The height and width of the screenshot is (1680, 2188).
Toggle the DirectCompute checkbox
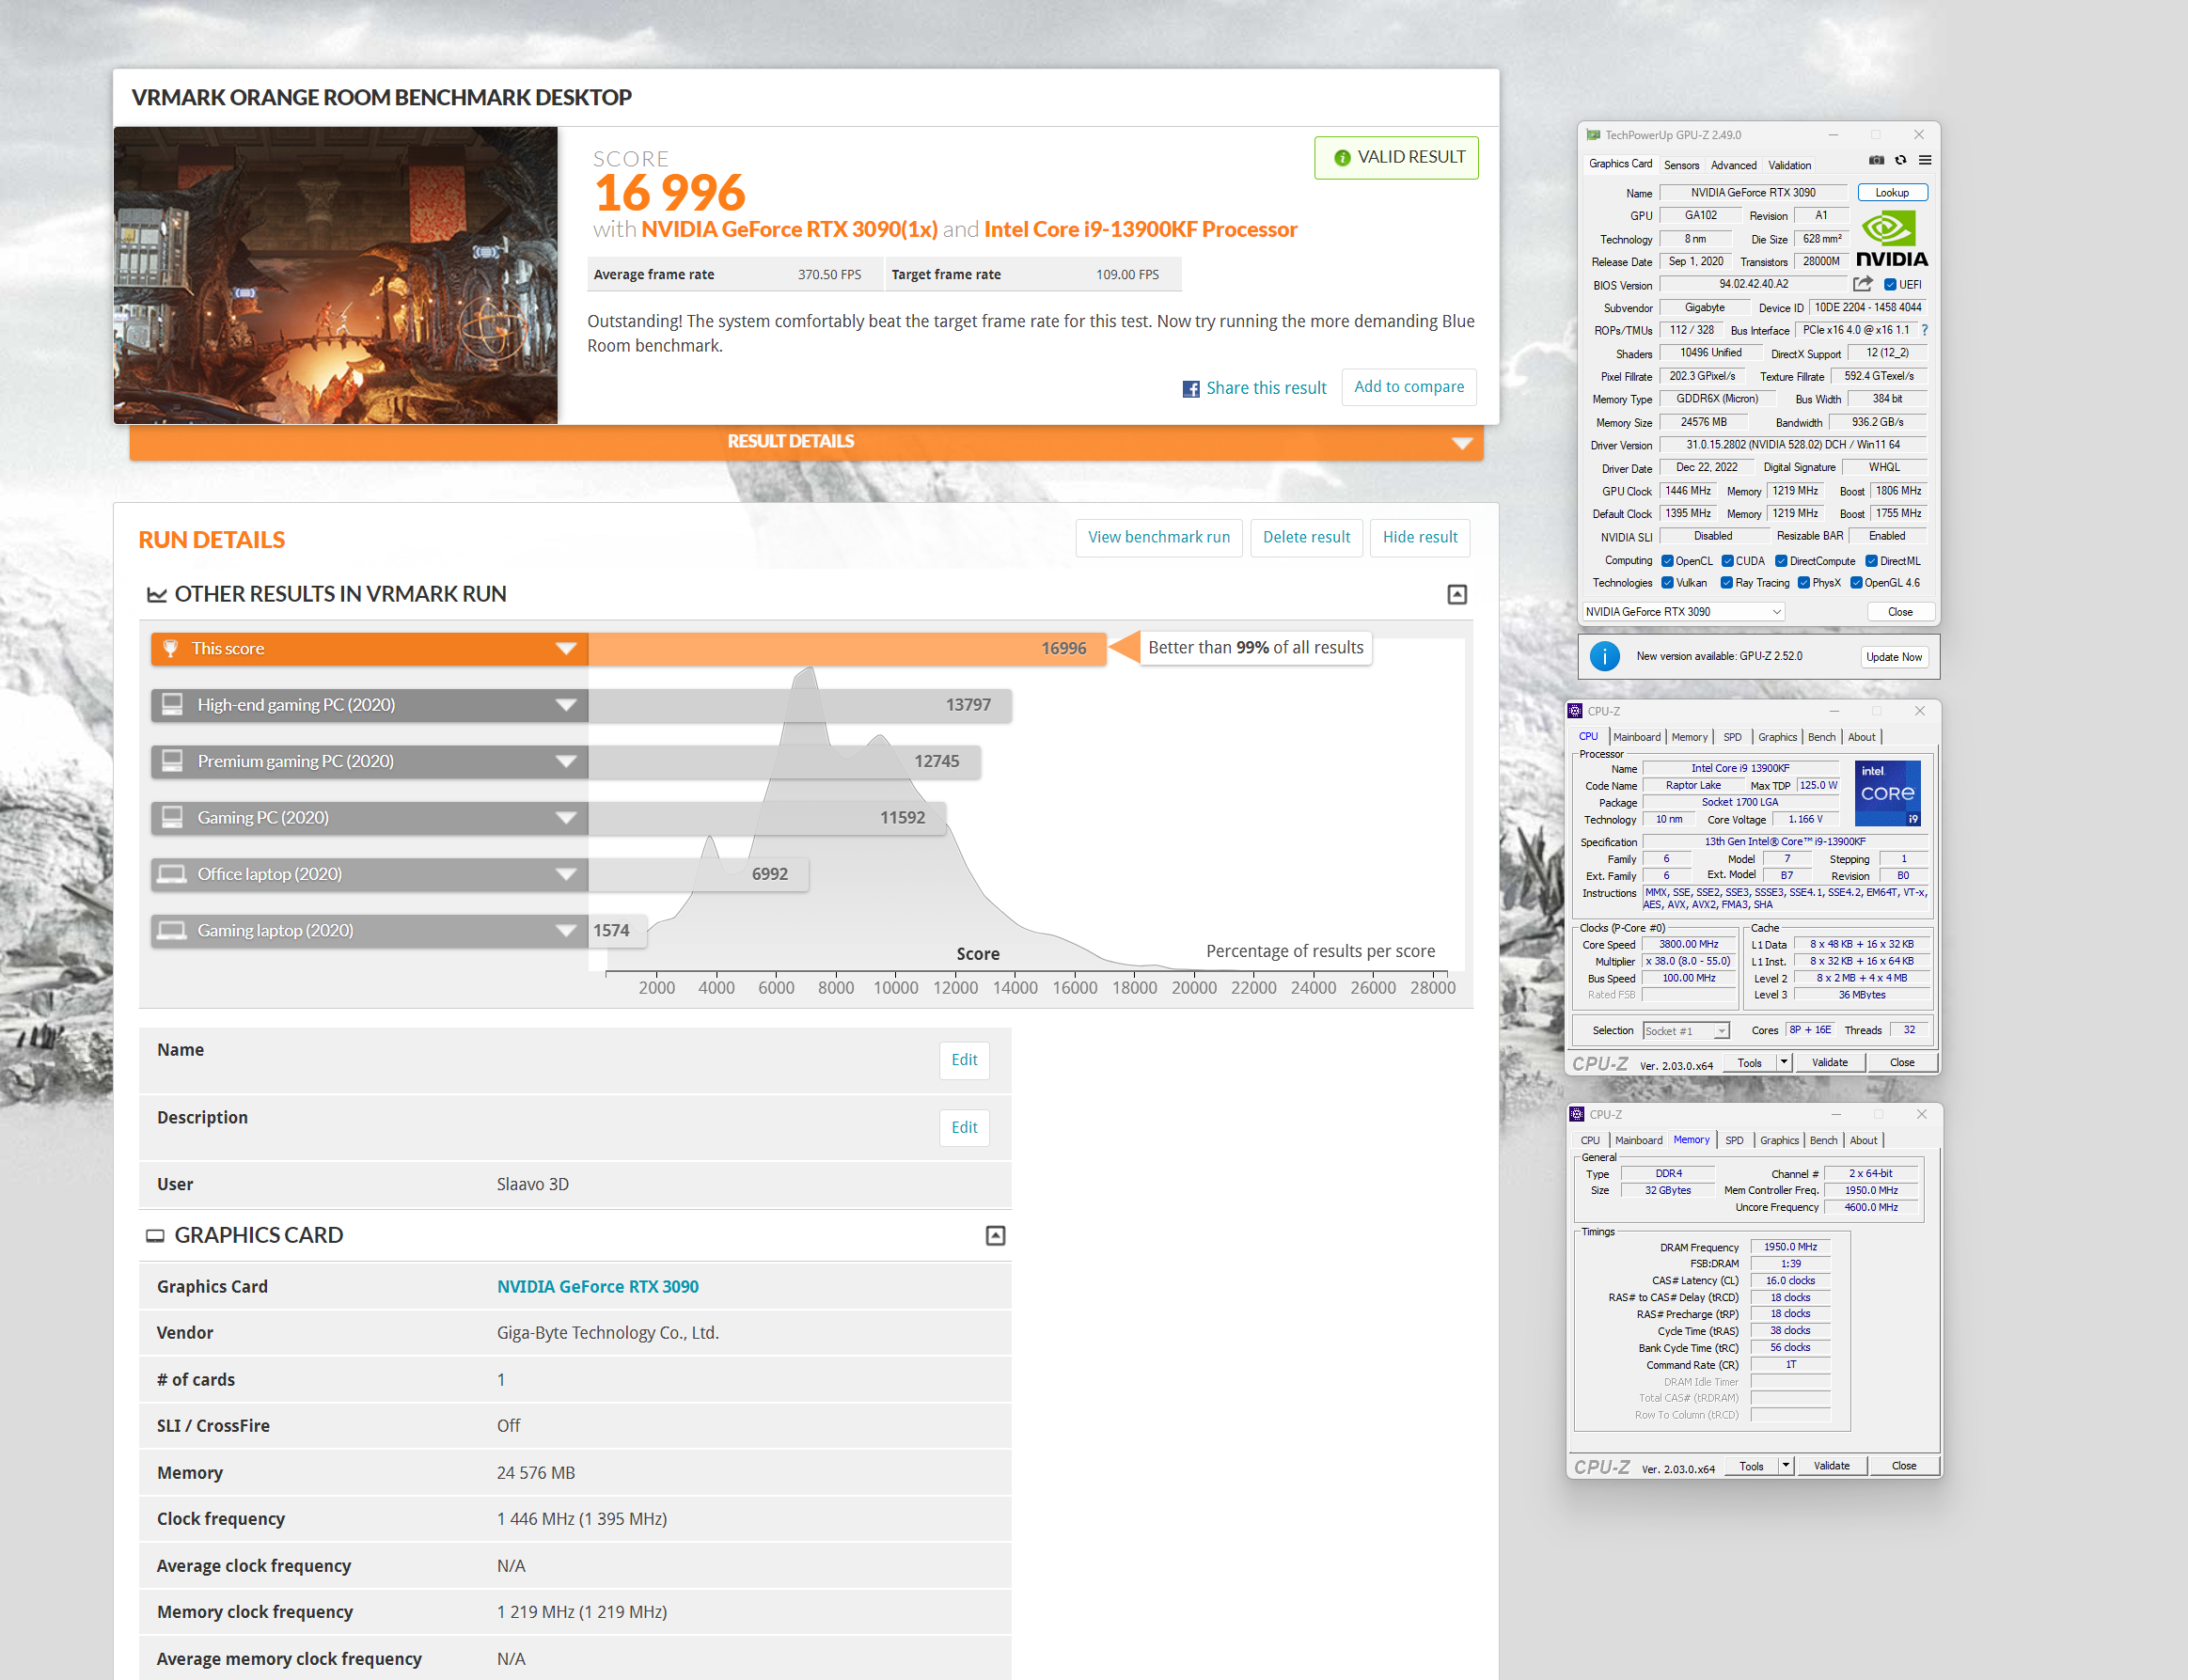click(1781, 560)
